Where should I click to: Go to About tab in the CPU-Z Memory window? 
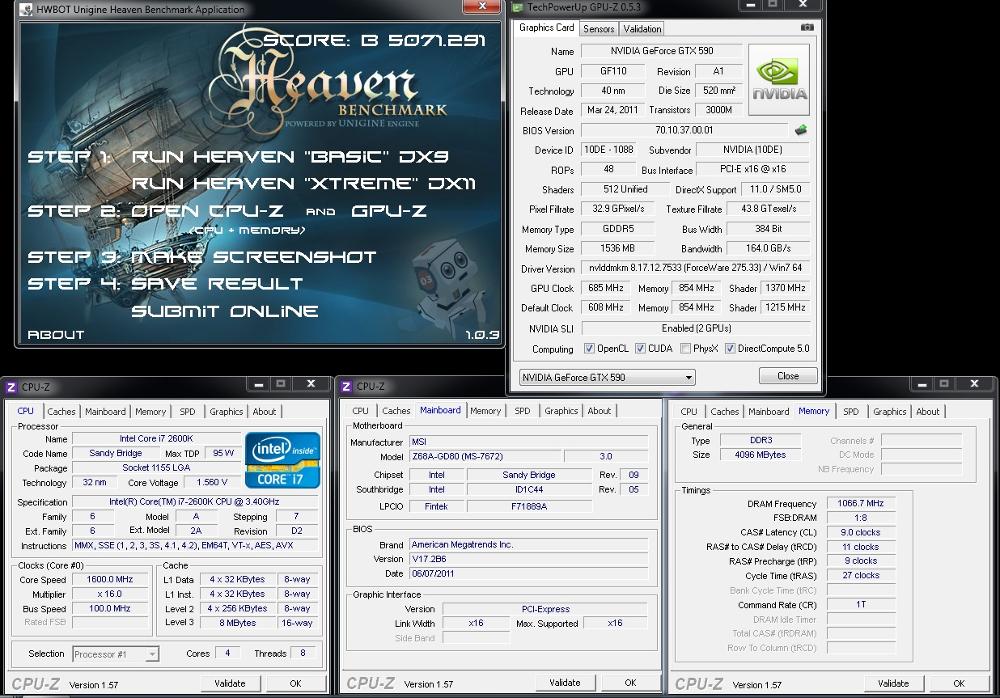point(927,412)
